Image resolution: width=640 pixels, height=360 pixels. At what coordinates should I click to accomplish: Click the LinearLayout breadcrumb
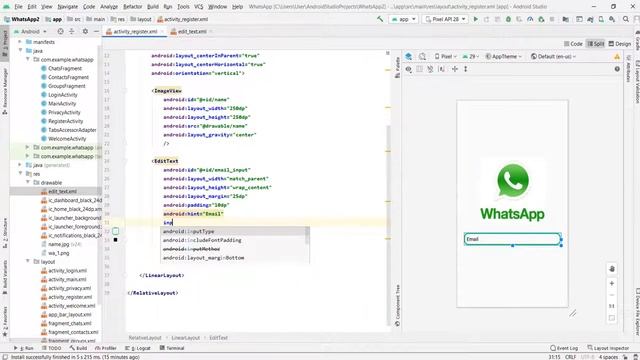click(x=185, y=338)
